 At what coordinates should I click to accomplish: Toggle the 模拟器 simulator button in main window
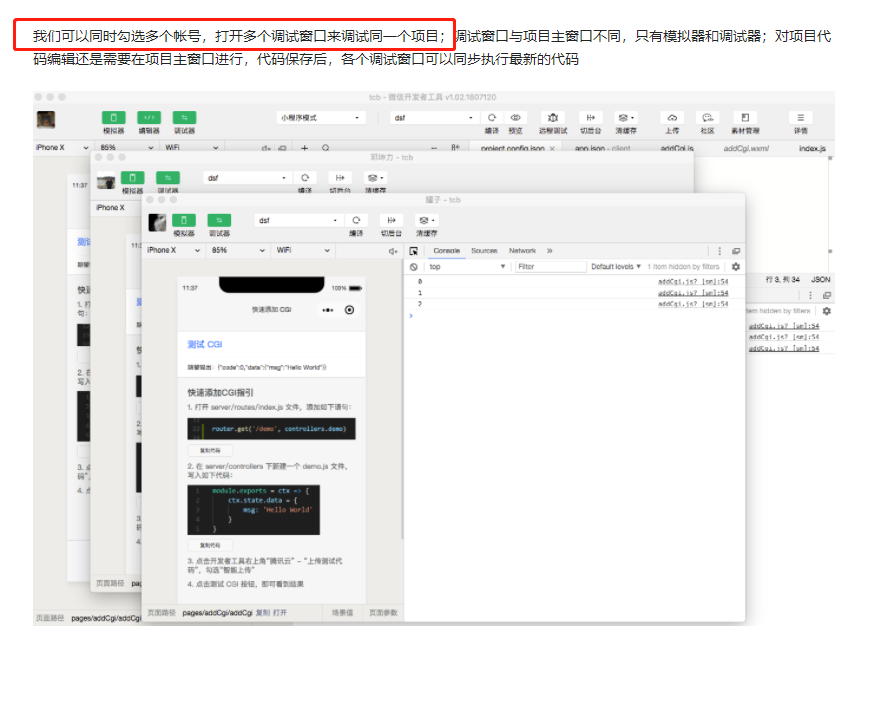coord(113,117)
